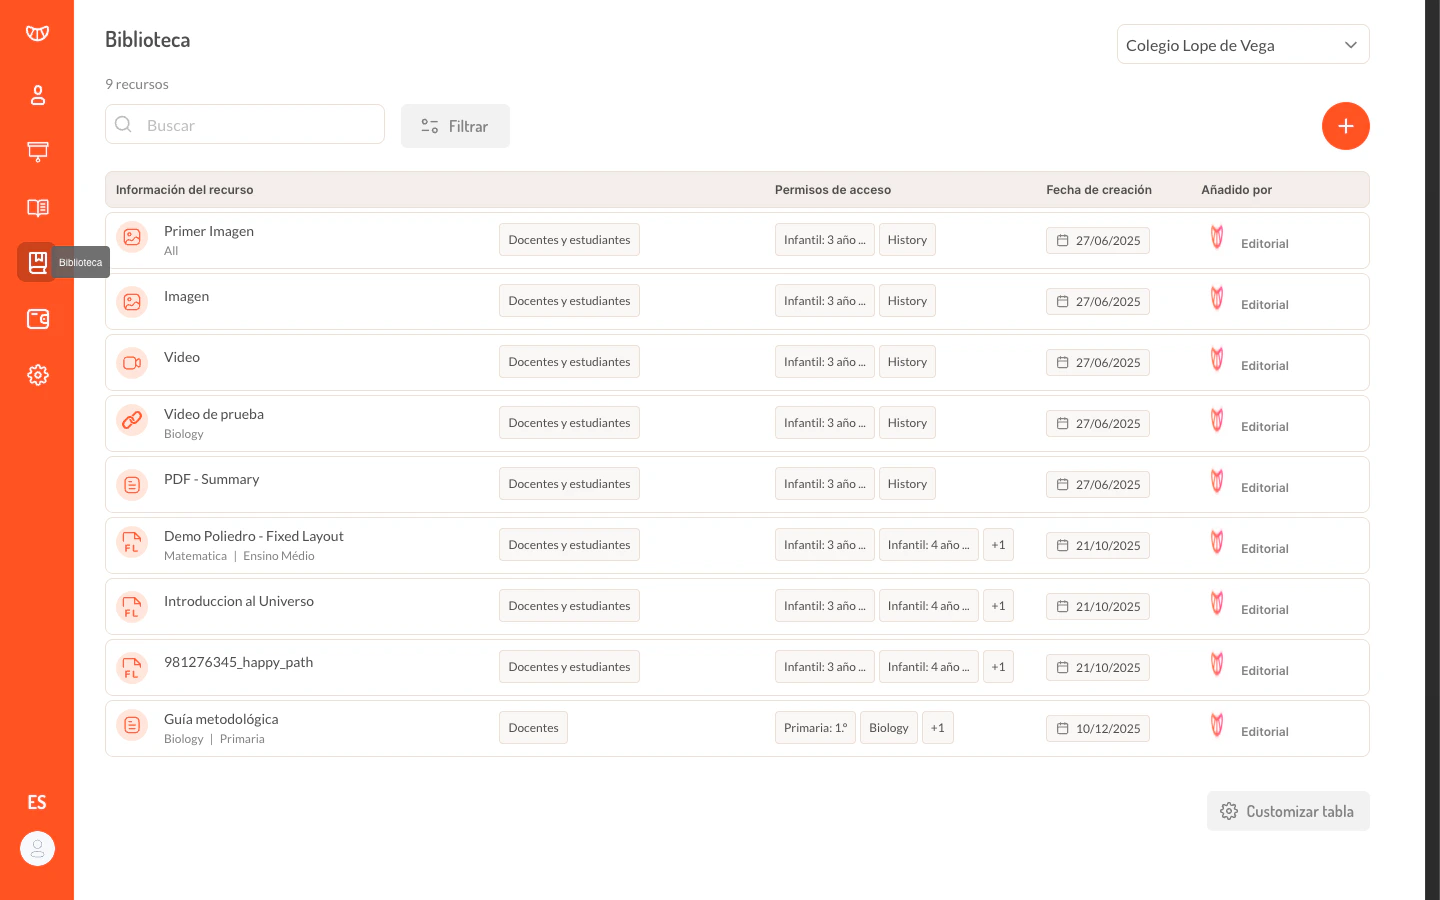The width and height of the screenshot is (1440, 900).
Task: Click image icon of Primer Imagen row
Action: point(132,237)
